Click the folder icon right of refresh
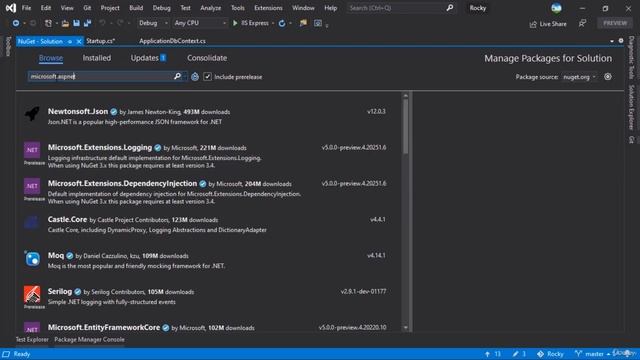Image resolution: width=640 pixels, height=360 pixels. 303,23
